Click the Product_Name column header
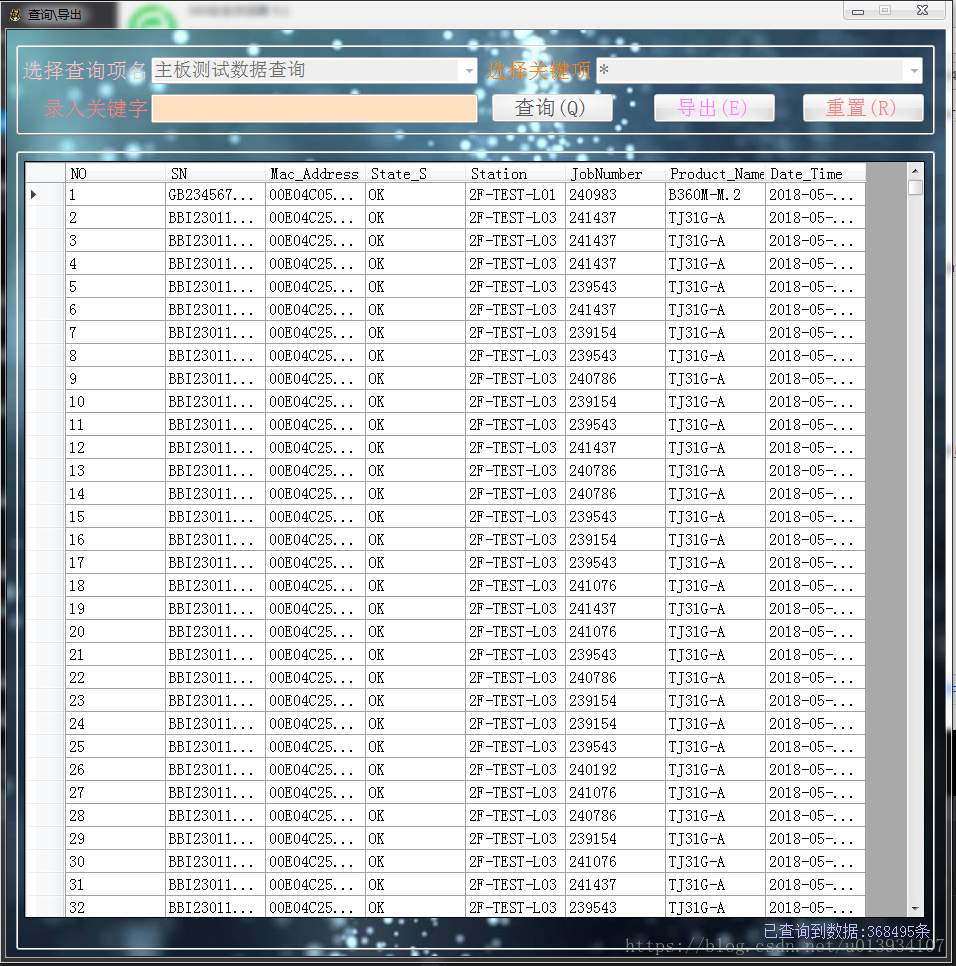The image size is (956, 966). tap(716, 173)
